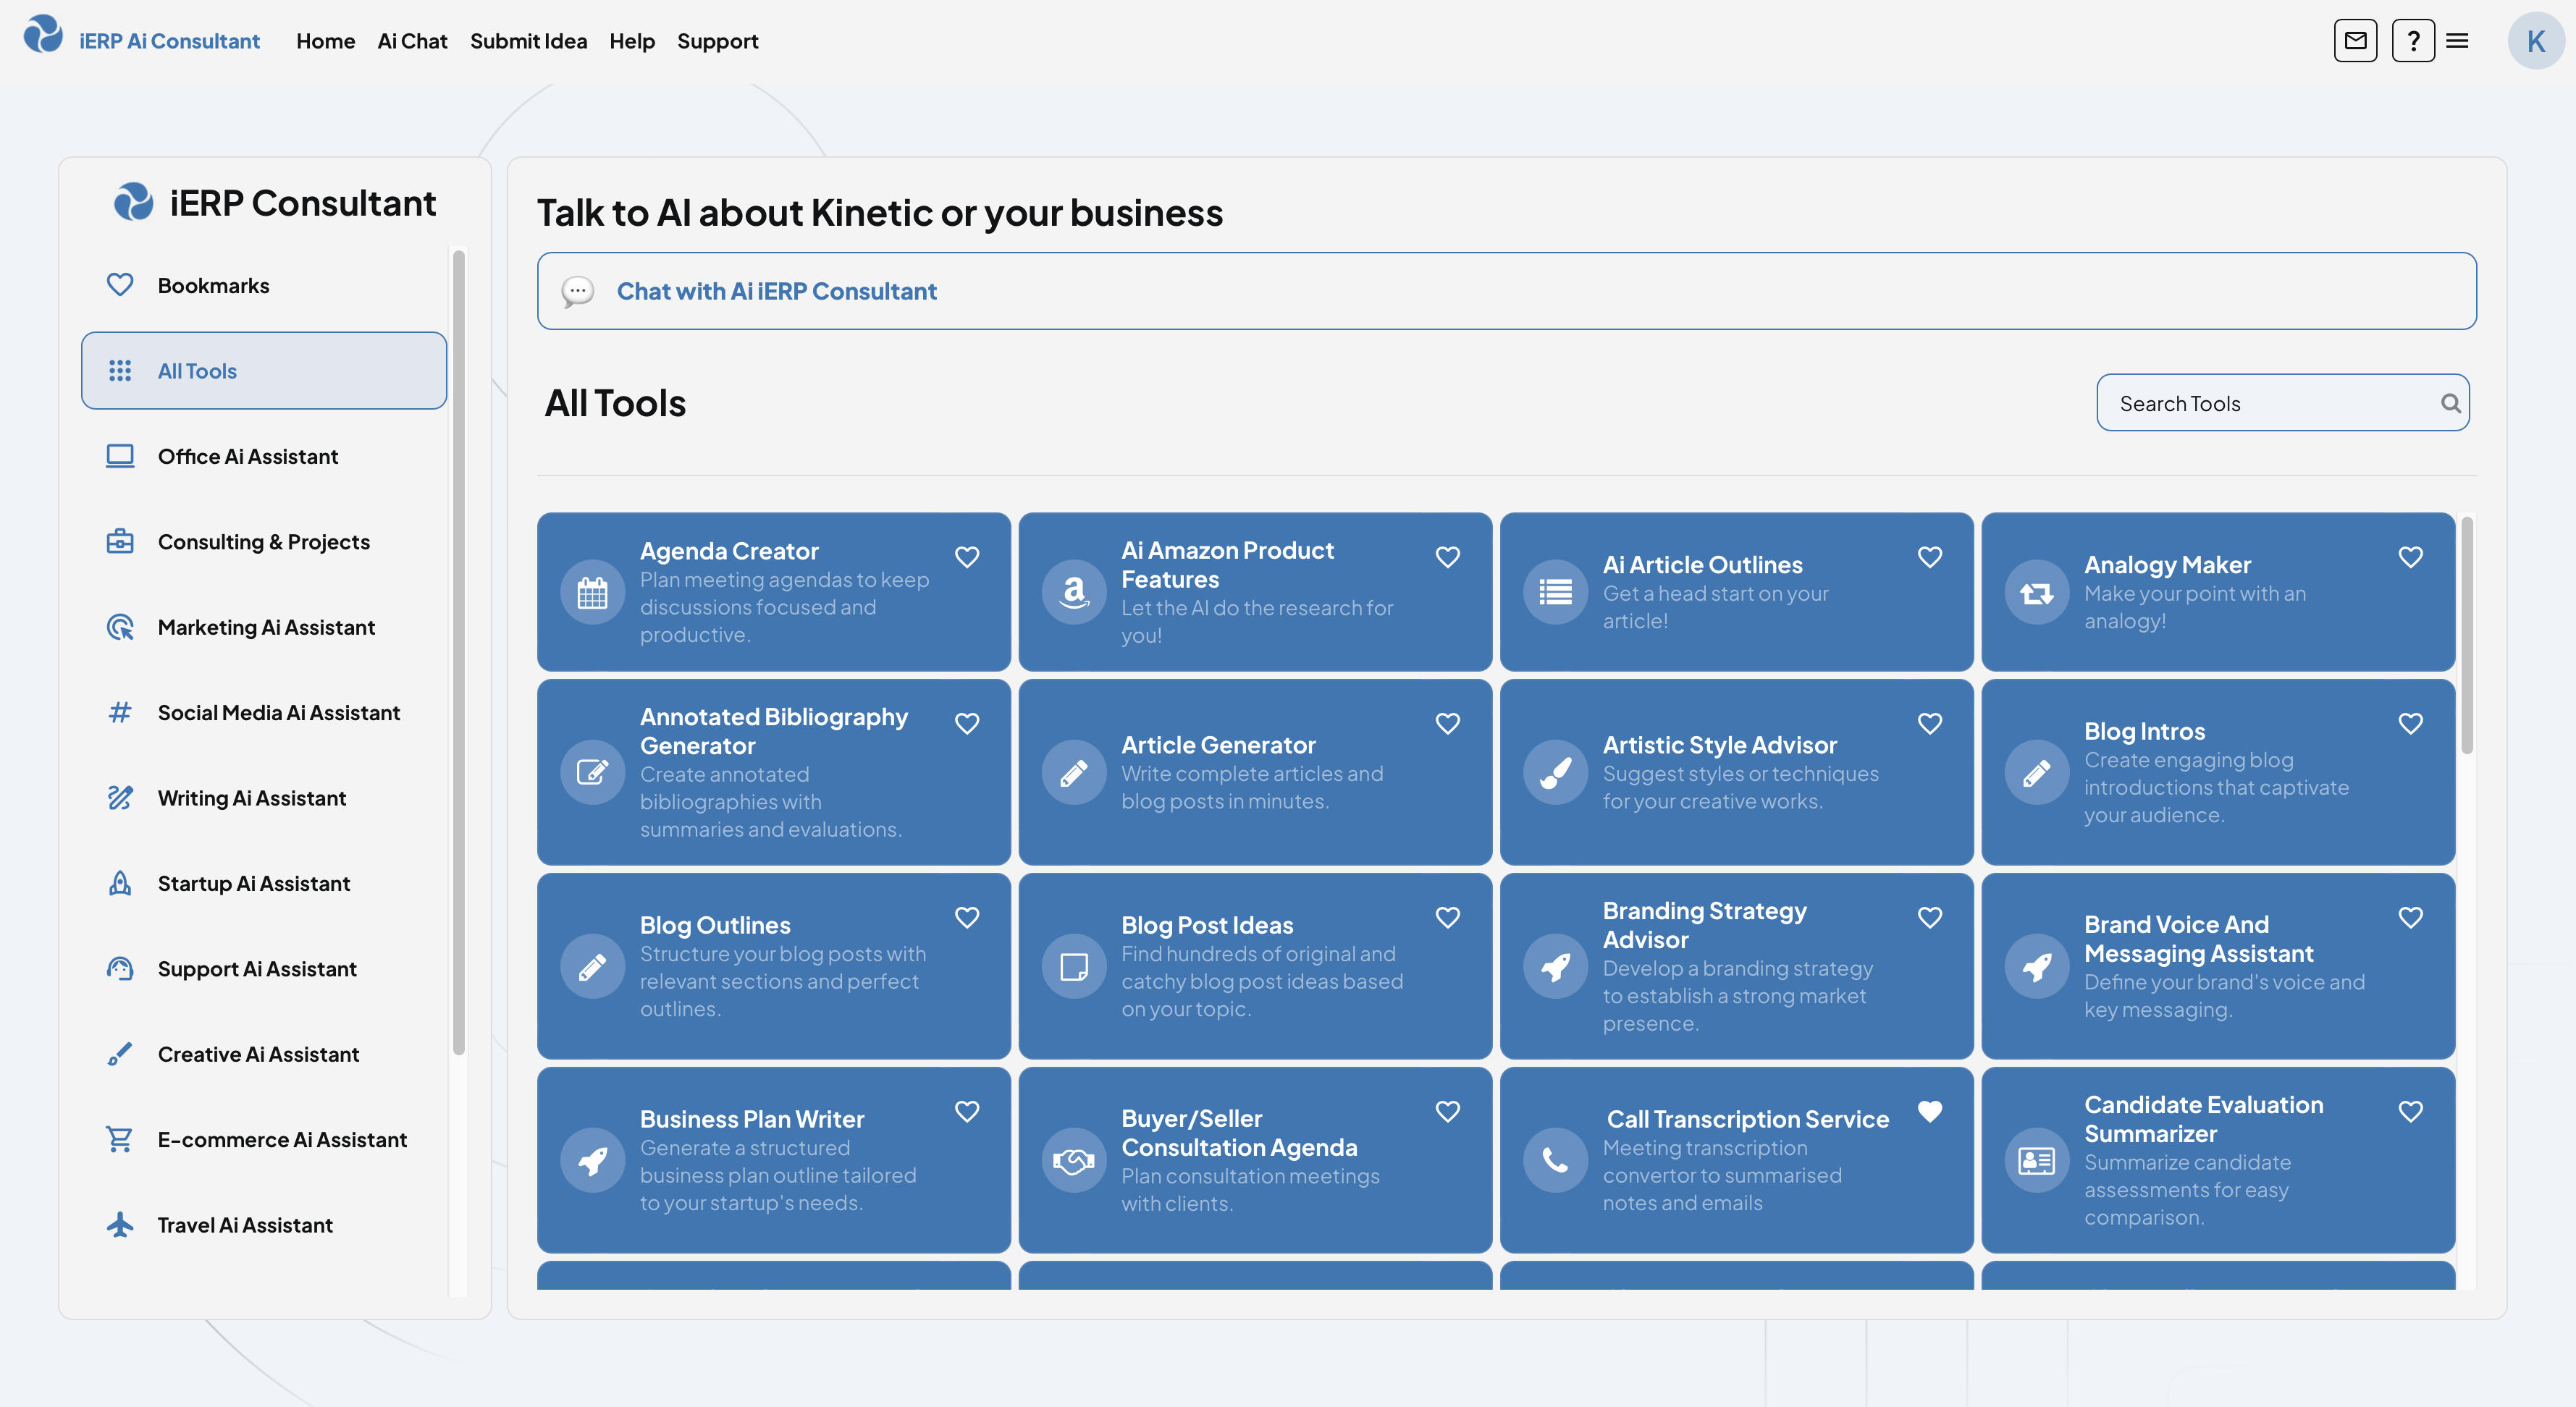This screenshot has width=2576, height=1407.
Task: Click the Call Transcription phone icon
Action: (x=1555, y=1160)
